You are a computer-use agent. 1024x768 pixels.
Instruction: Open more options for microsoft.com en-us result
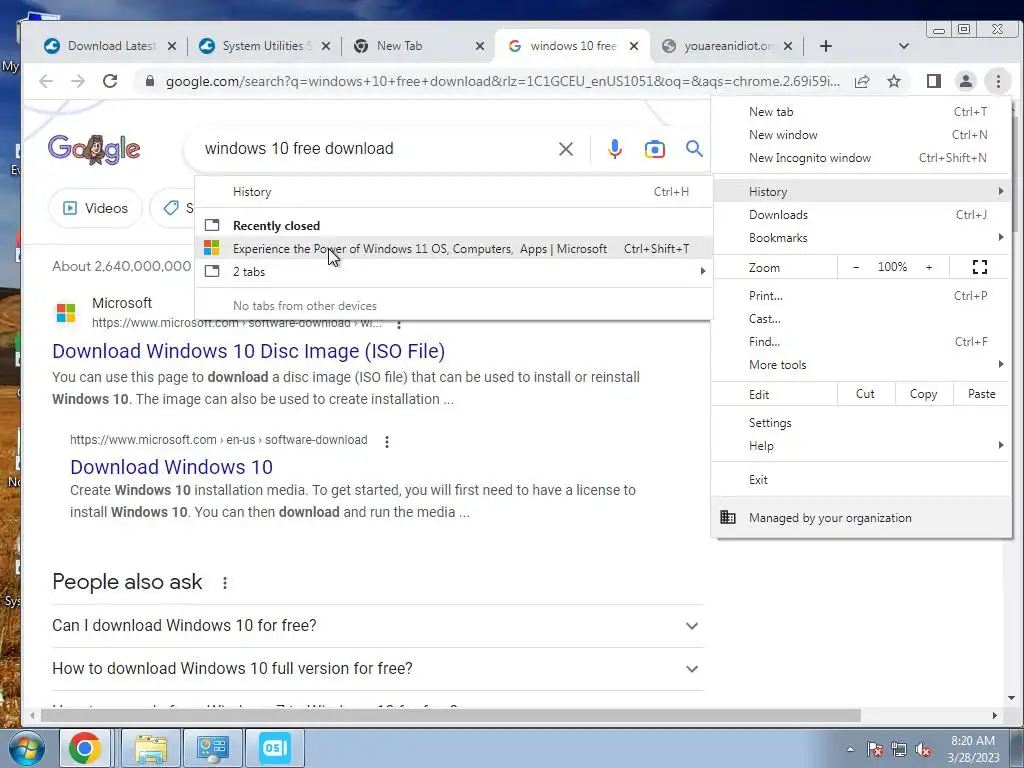pyautogui.click(x=387, y=441)
